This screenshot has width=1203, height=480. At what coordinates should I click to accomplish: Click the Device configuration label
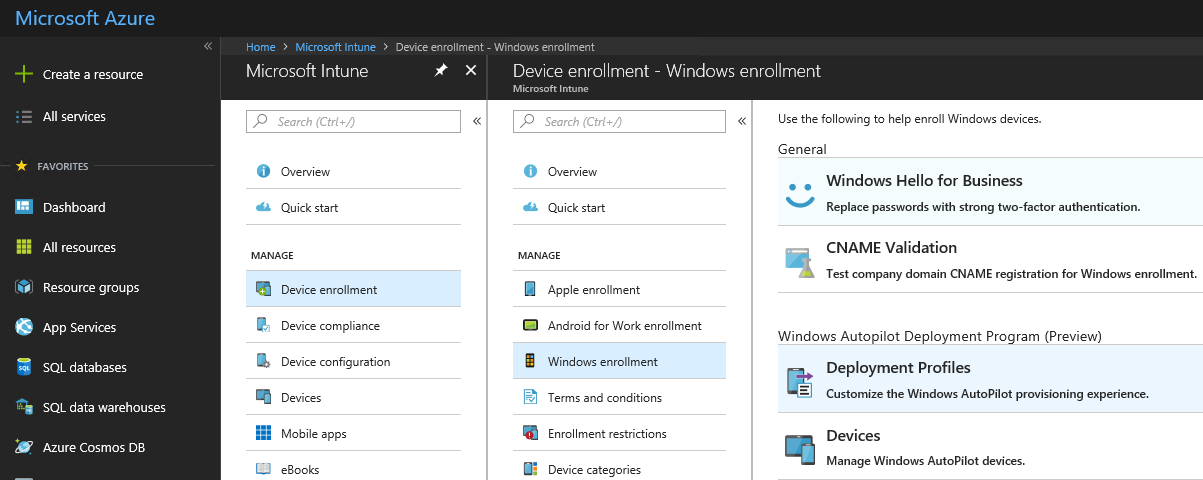[x=336, y=361]
